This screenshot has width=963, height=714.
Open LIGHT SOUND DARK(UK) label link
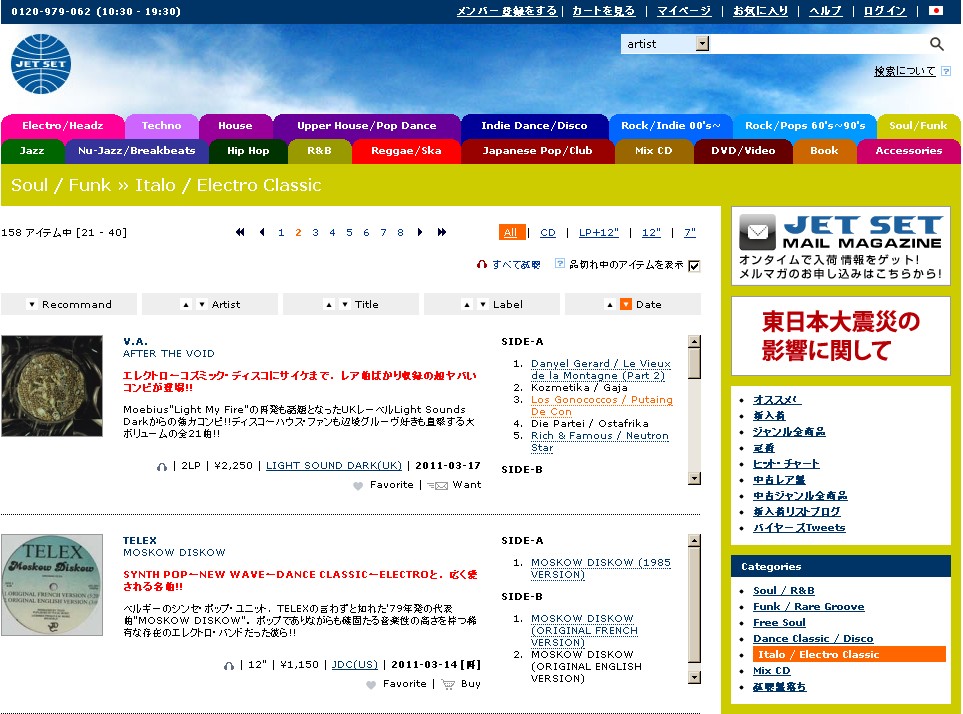click(x=333, y=465)
